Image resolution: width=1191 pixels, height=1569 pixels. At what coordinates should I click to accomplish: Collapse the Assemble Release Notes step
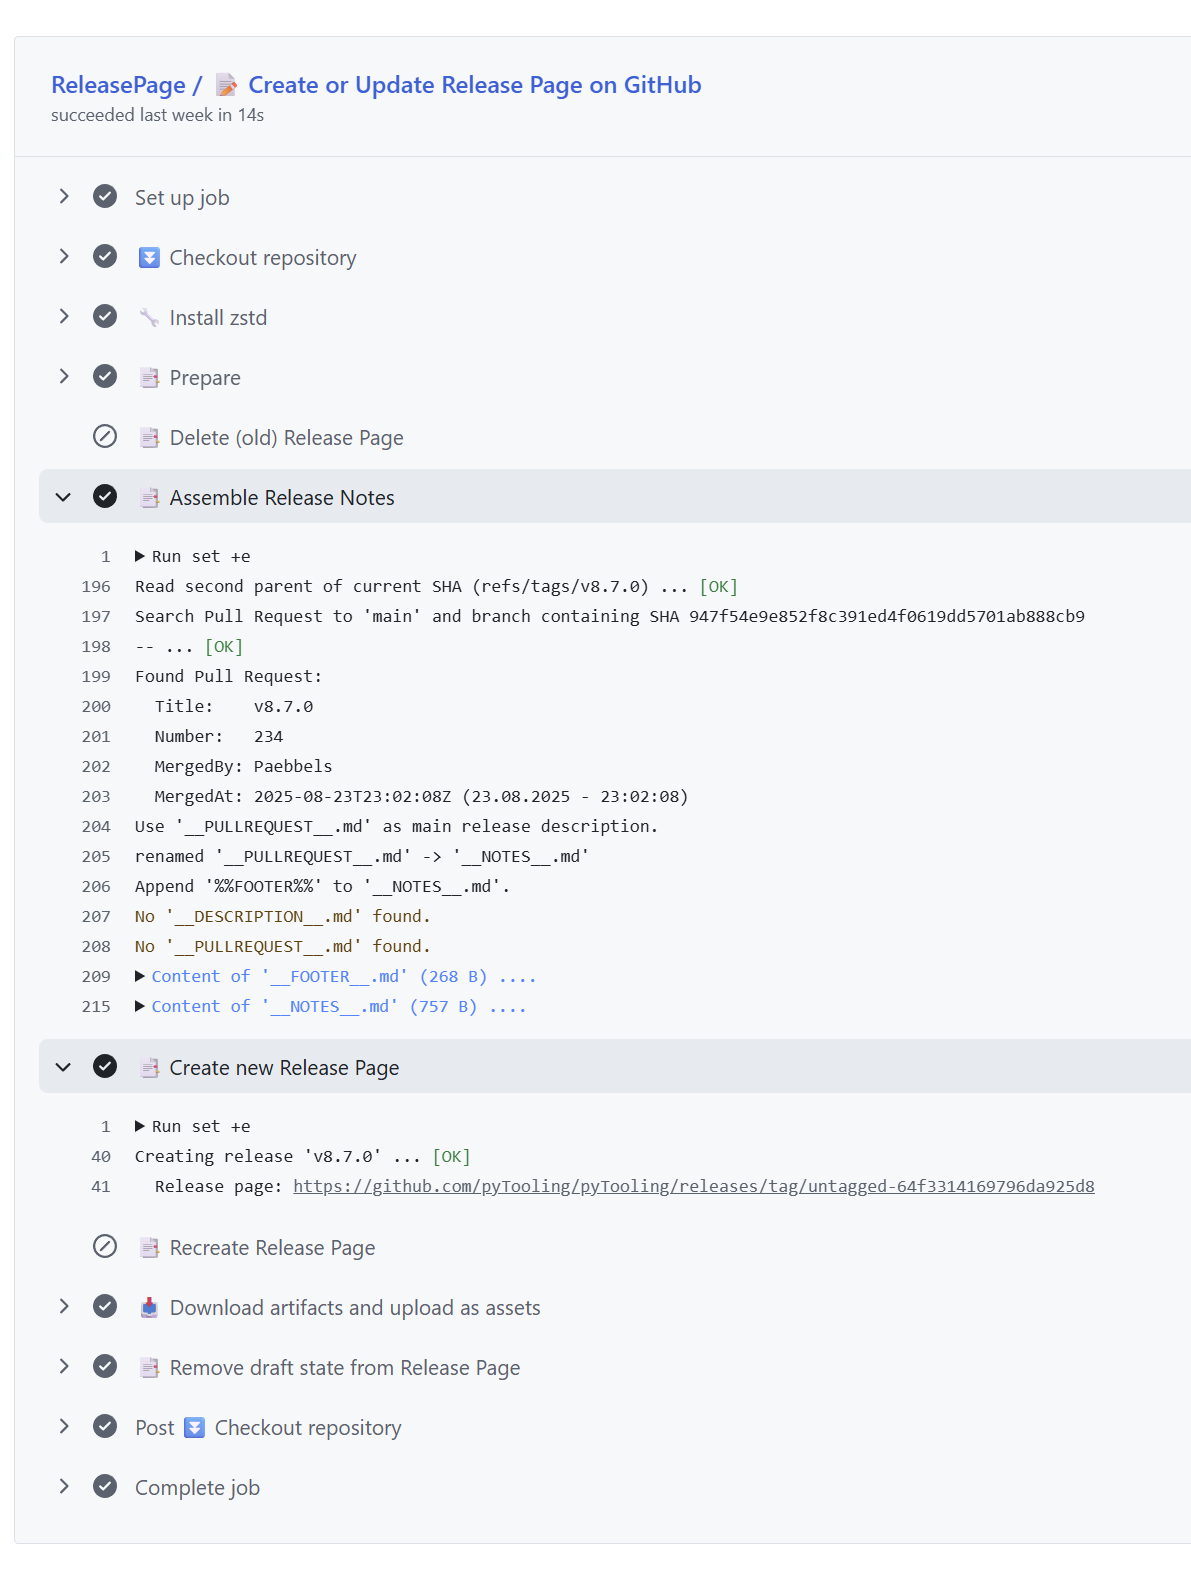pyautogui.click(x=64, y=497)
